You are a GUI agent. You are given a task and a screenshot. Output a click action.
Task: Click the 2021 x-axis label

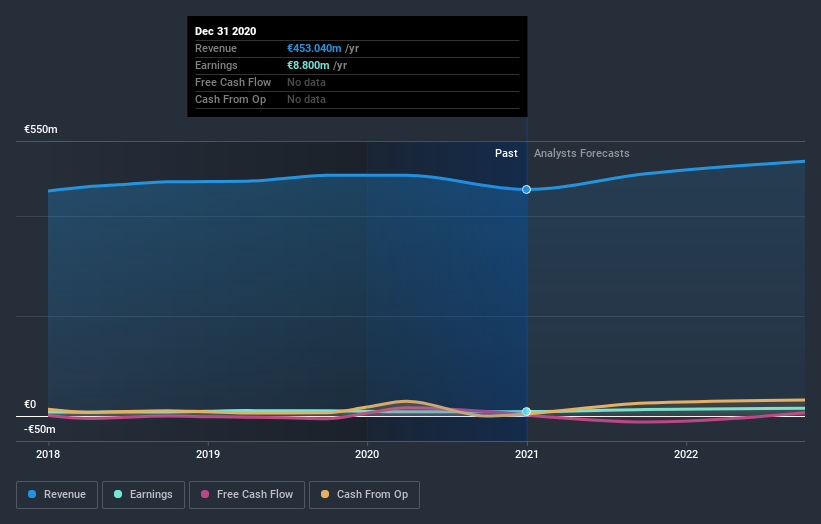[x=526, y=454]
